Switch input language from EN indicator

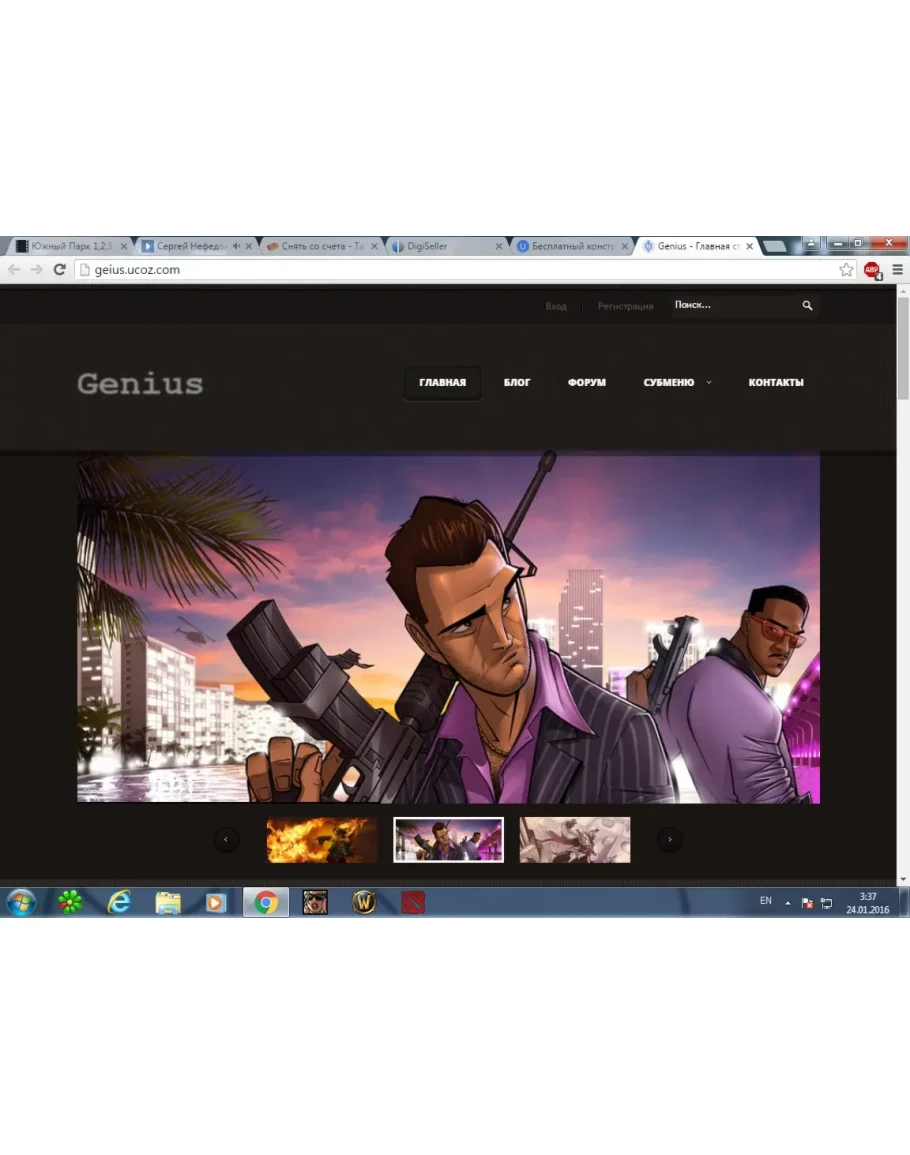[765, 901]
